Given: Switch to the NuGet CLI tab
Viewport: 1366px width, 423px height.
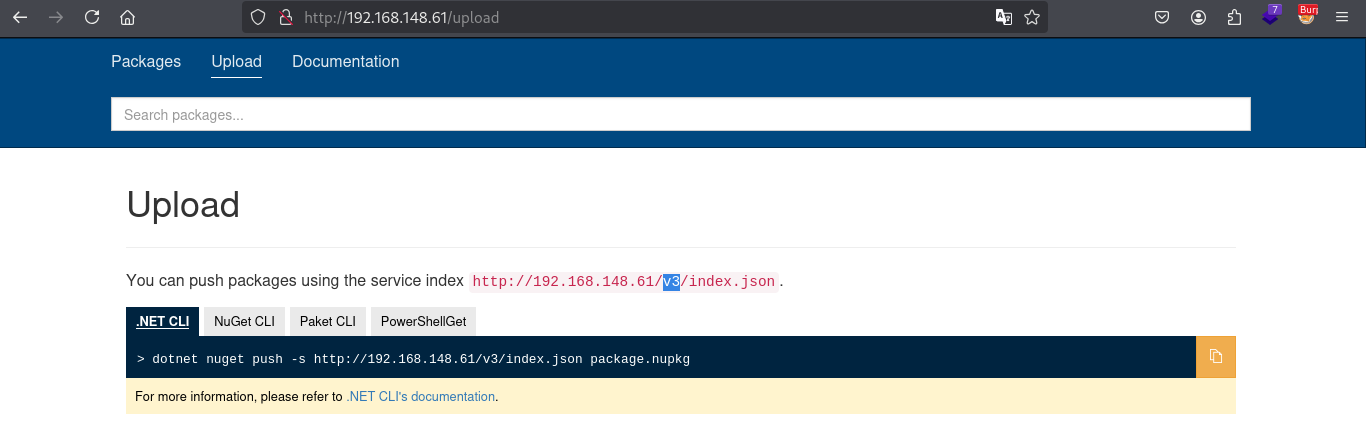Looking at the screenshot, I should pos(244,321).
